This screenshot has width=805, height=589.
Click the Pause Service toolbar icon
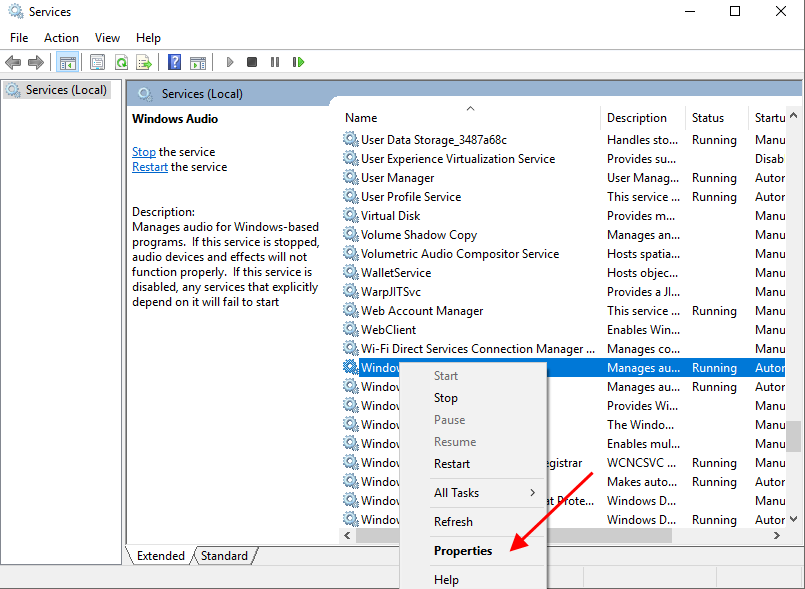(275, 62)
